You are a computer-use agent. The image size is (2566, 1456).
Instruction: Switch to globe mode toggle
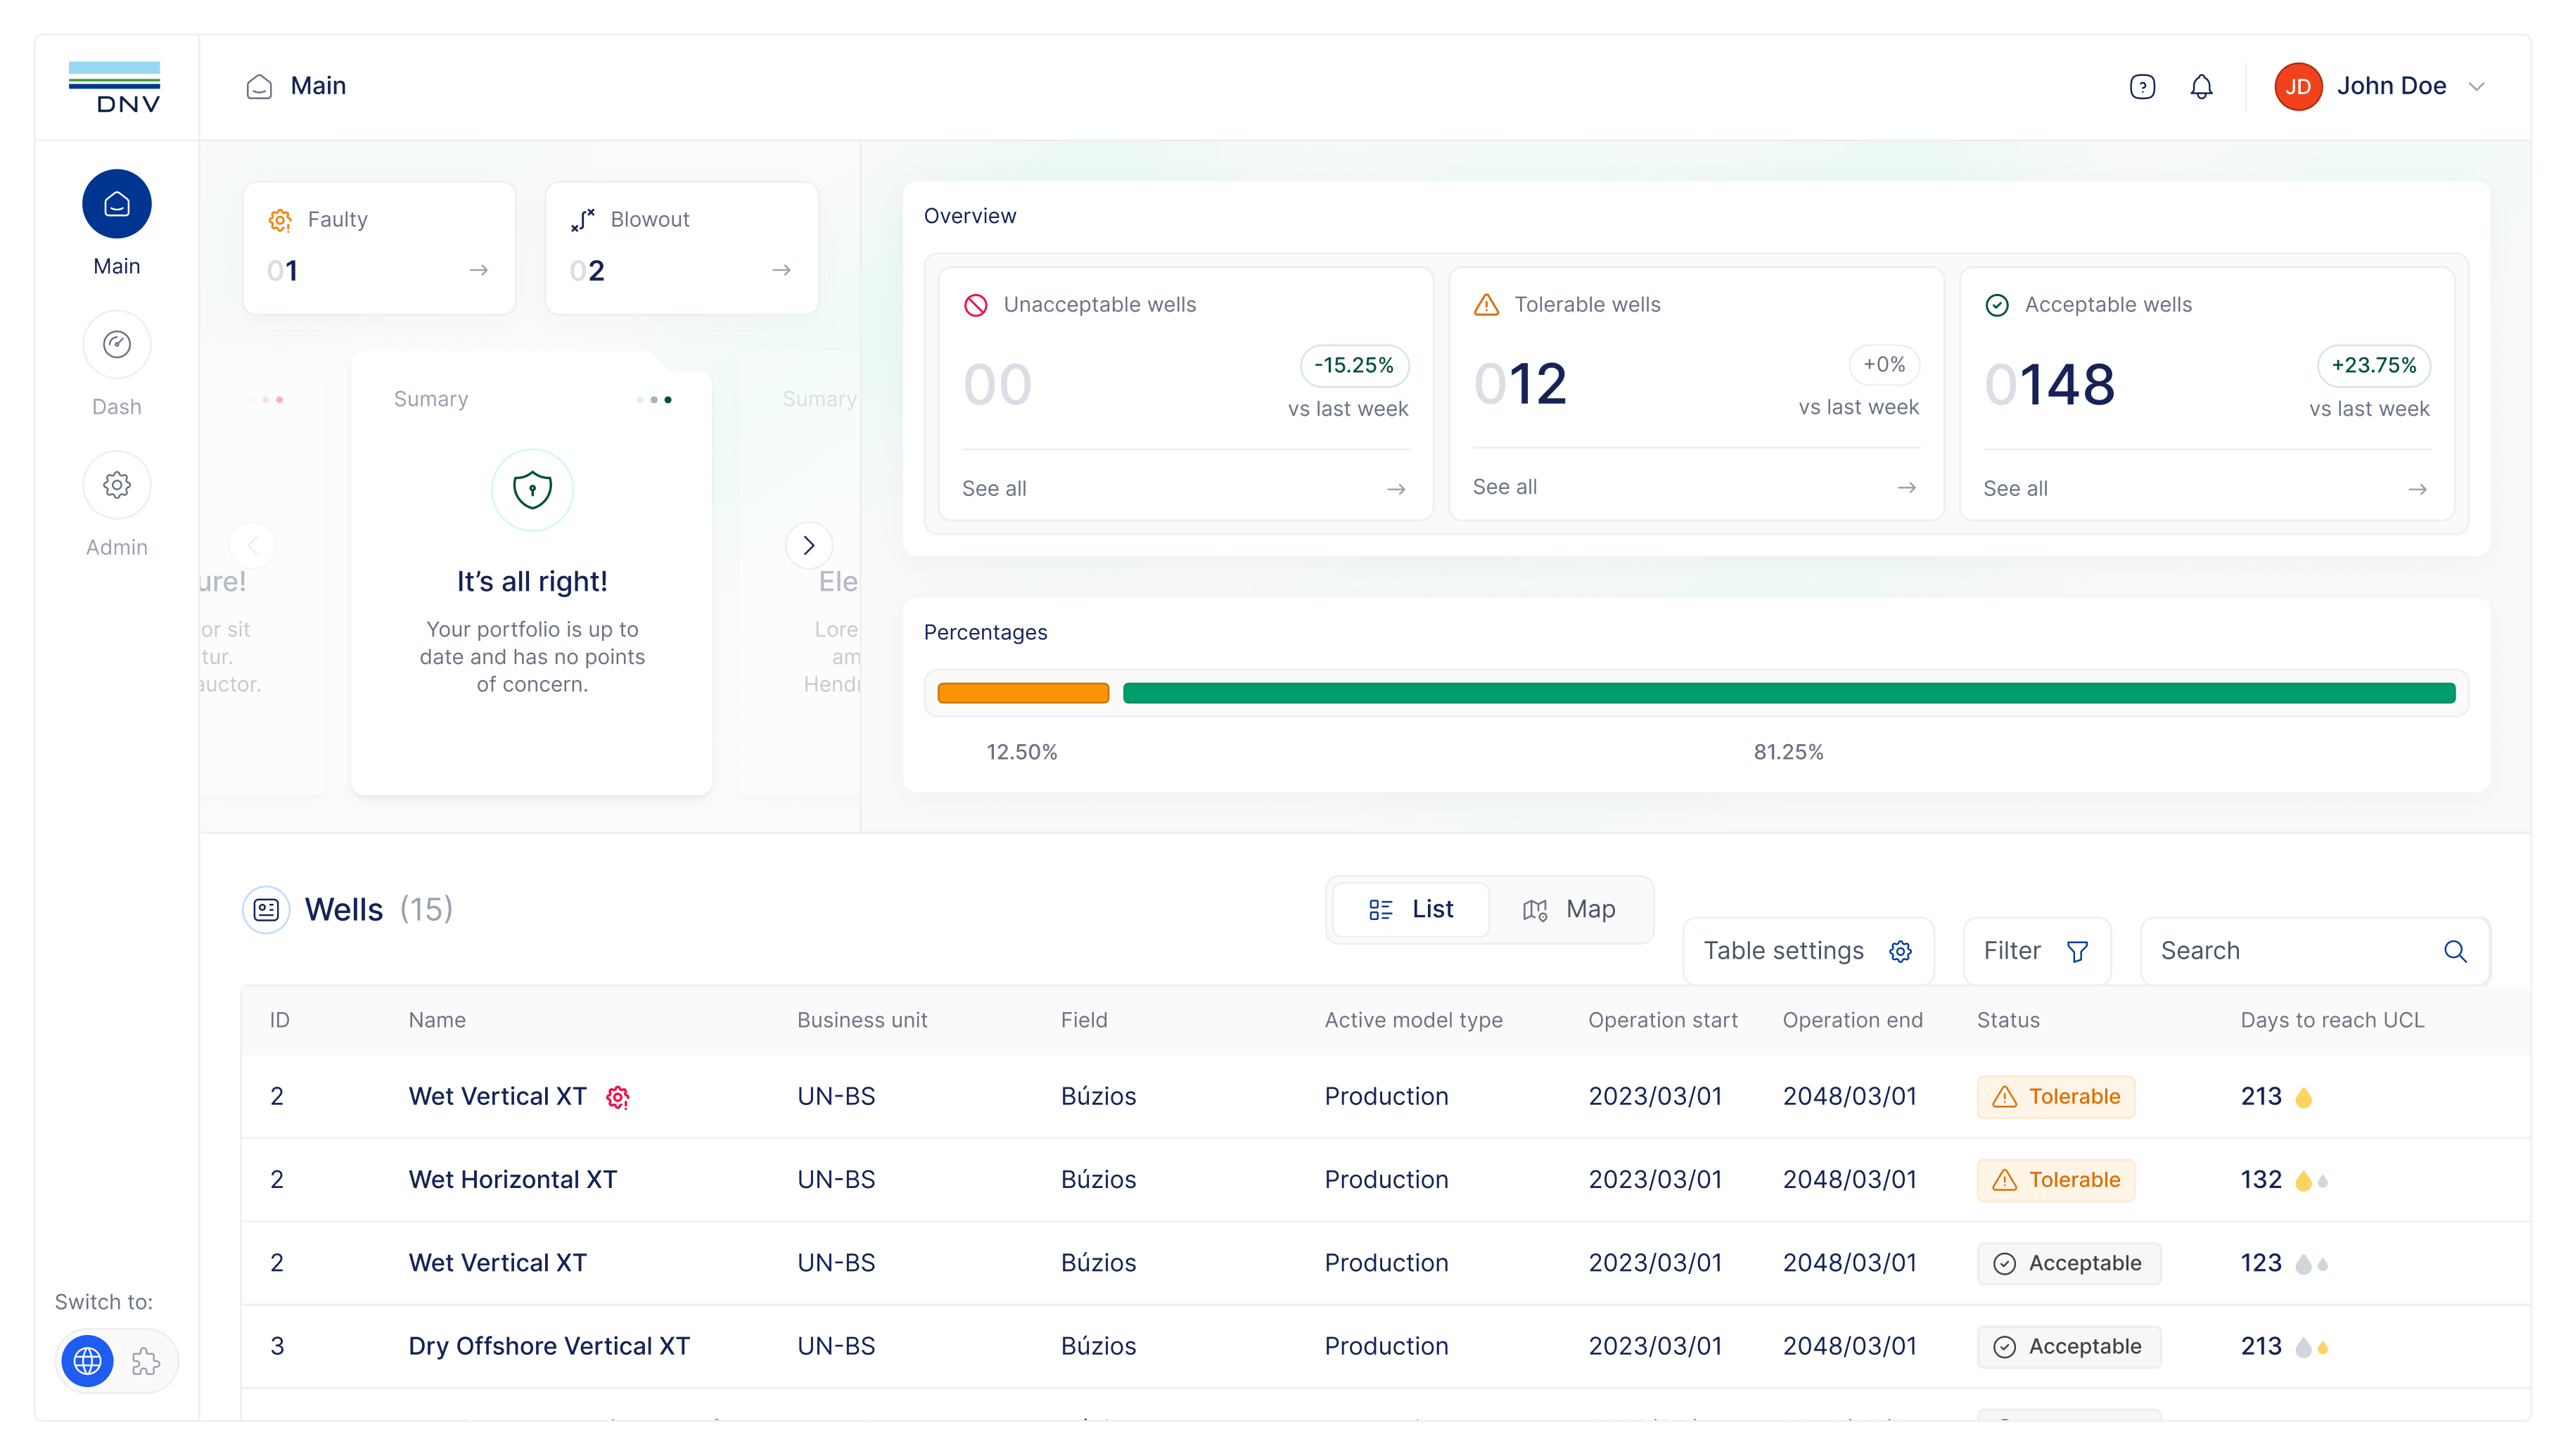pyautogui.click(x=88, y=1361)
